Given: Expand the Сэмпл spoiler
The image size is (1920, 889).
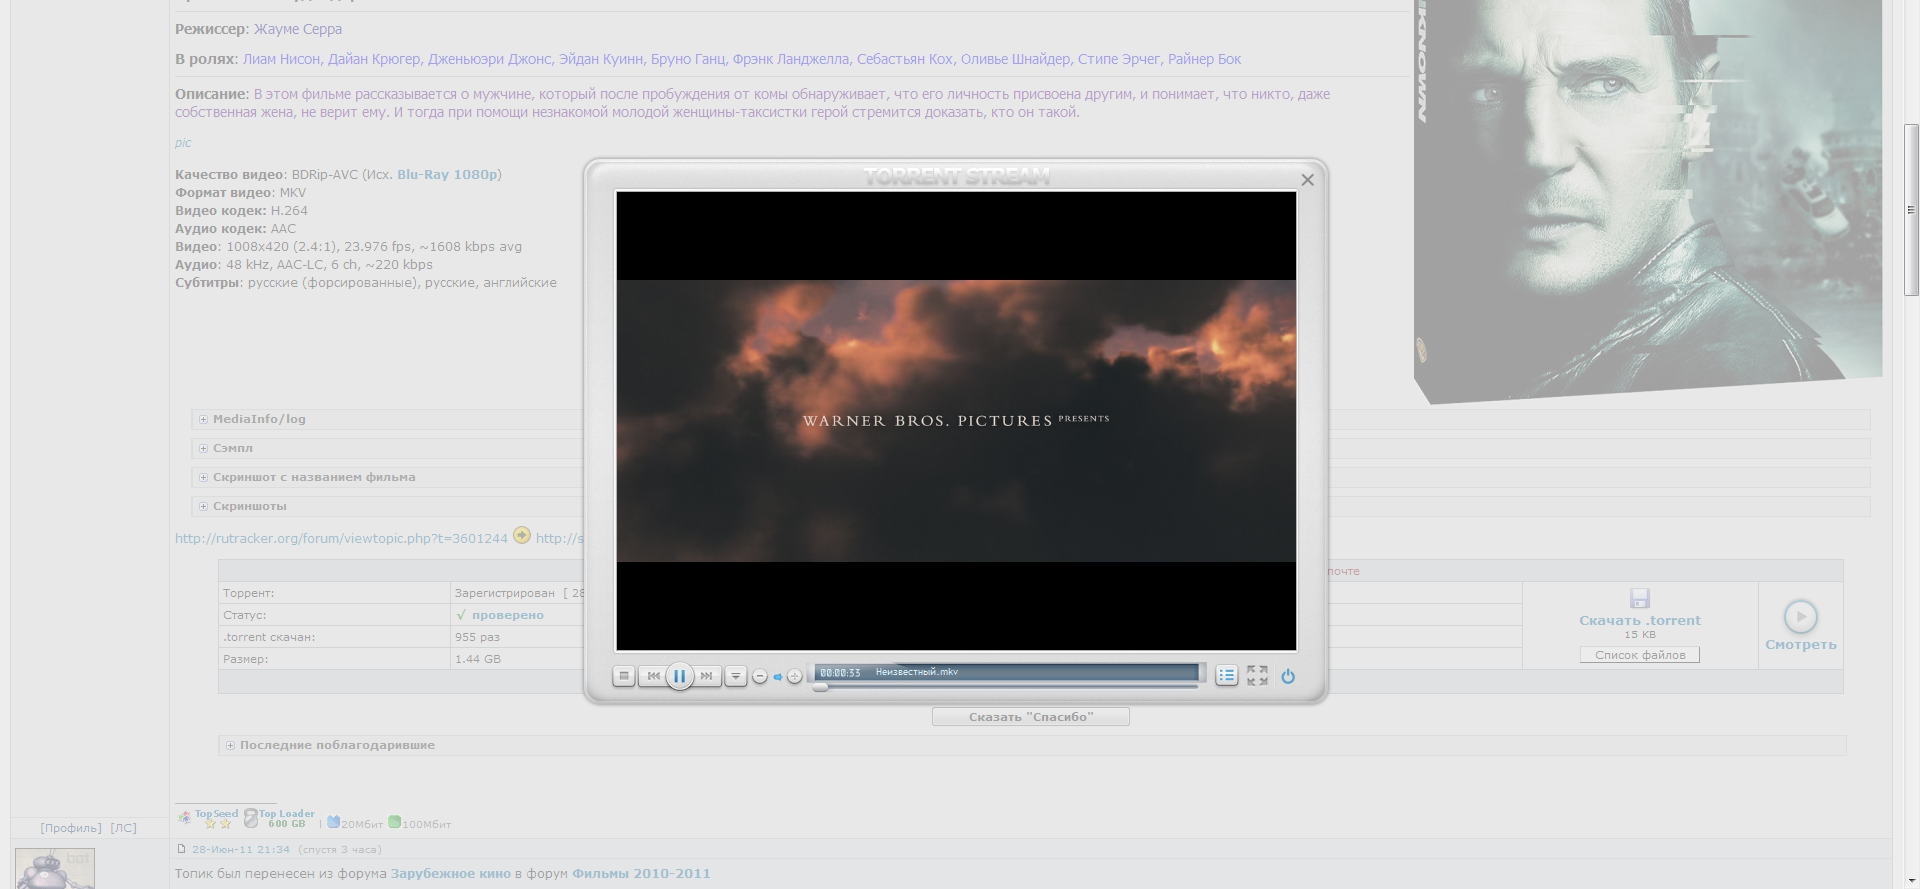Looking at the screenshot, I should (x=225, y=448).
